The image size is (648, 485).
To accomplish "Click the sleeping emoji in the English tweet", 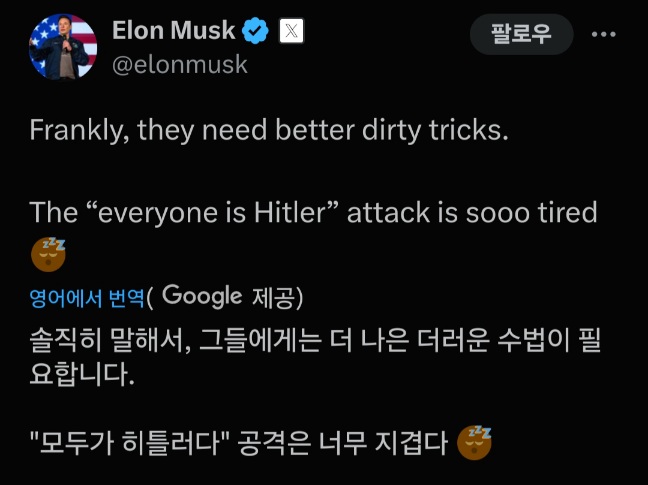I will pyautogui.click(x=48, y=254).
